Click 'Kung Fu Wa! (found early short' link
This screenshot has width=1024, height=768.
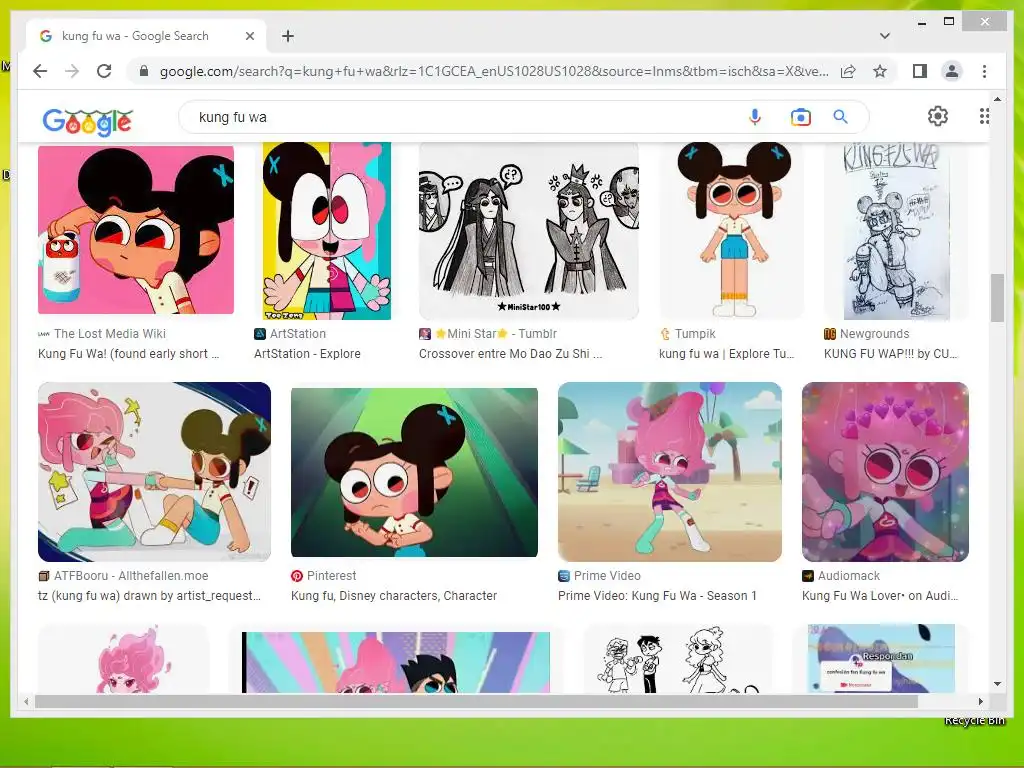(x=129, y=353)
